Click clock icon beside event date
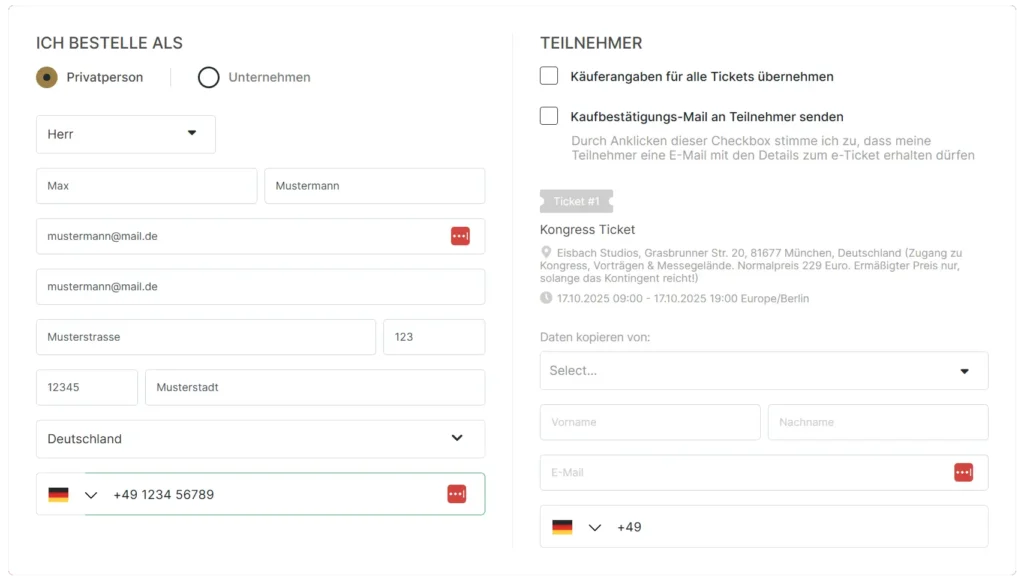This screenshot has height=580, width=1024. (546, 298)
